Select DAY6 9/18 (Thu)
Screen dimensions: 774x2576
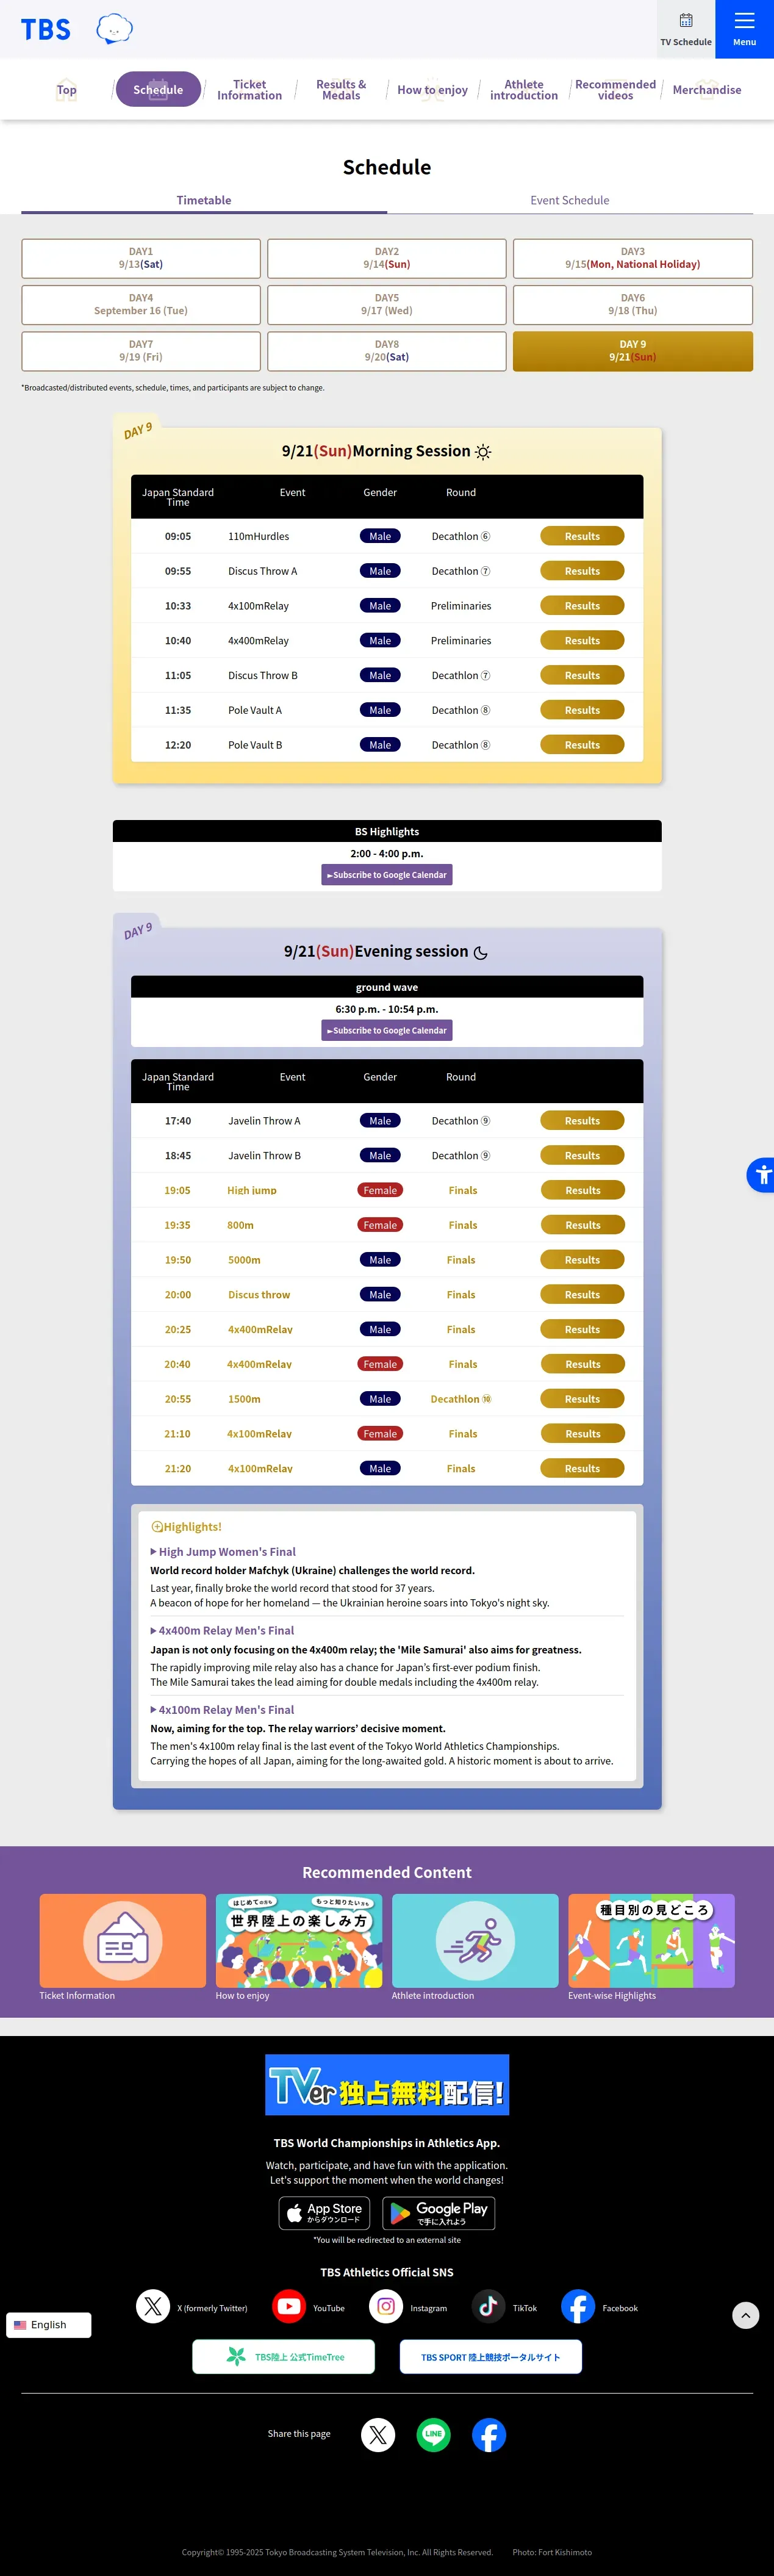(633, 305)
